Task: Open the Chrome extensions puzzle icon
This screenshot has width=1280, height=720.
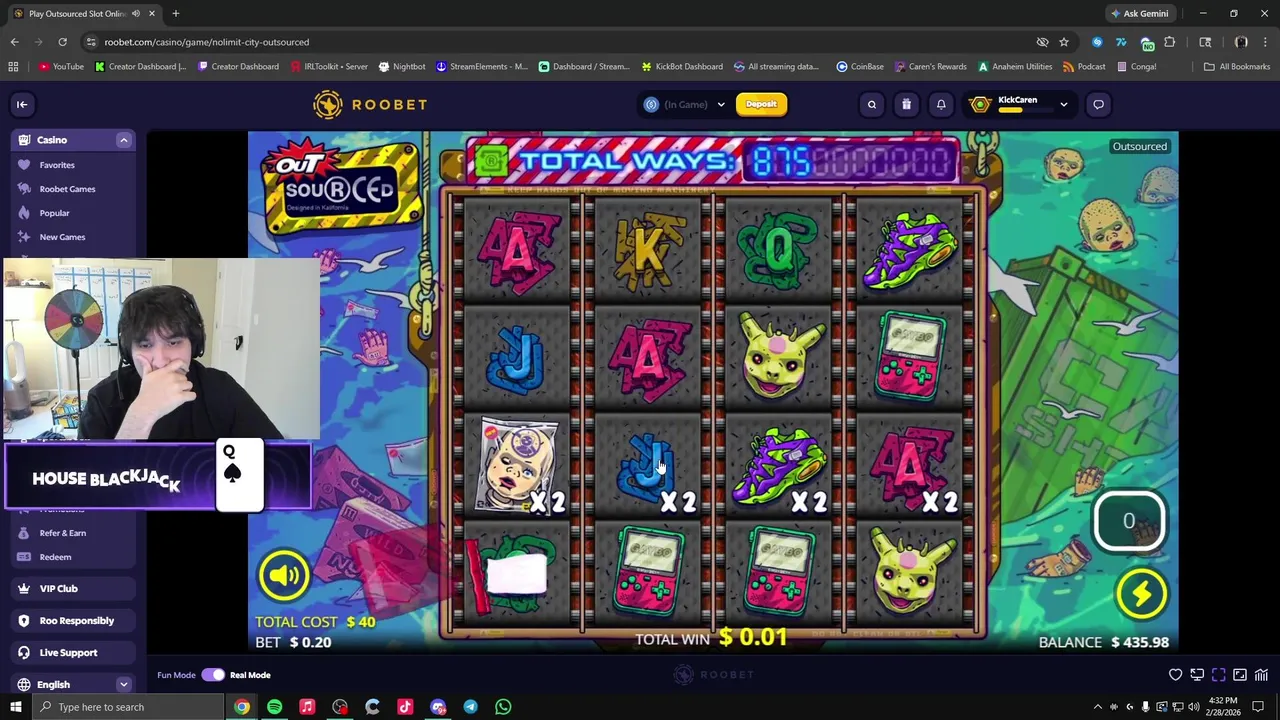Action: pyautogui.click(x=1170, y=42)
